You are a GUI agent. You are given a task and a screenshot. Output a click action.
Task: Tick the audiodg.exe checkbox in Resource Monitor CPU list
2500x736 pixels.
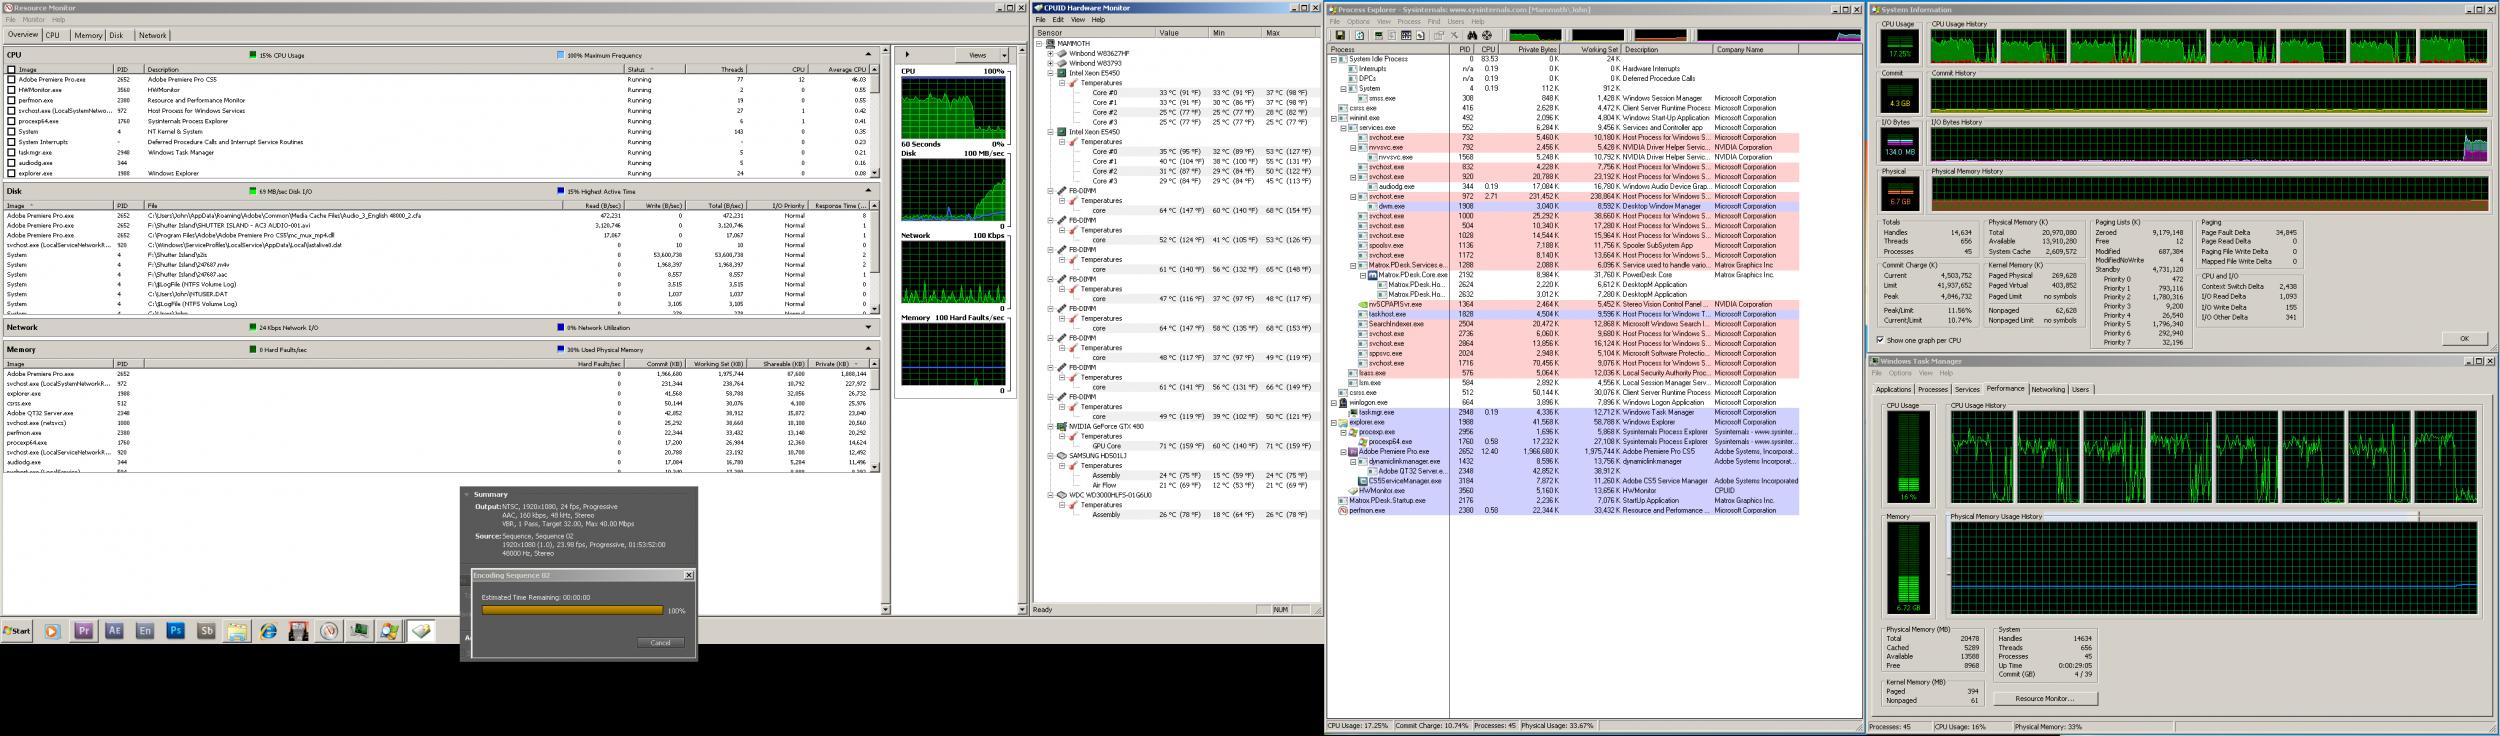click(x=12, y=162)
